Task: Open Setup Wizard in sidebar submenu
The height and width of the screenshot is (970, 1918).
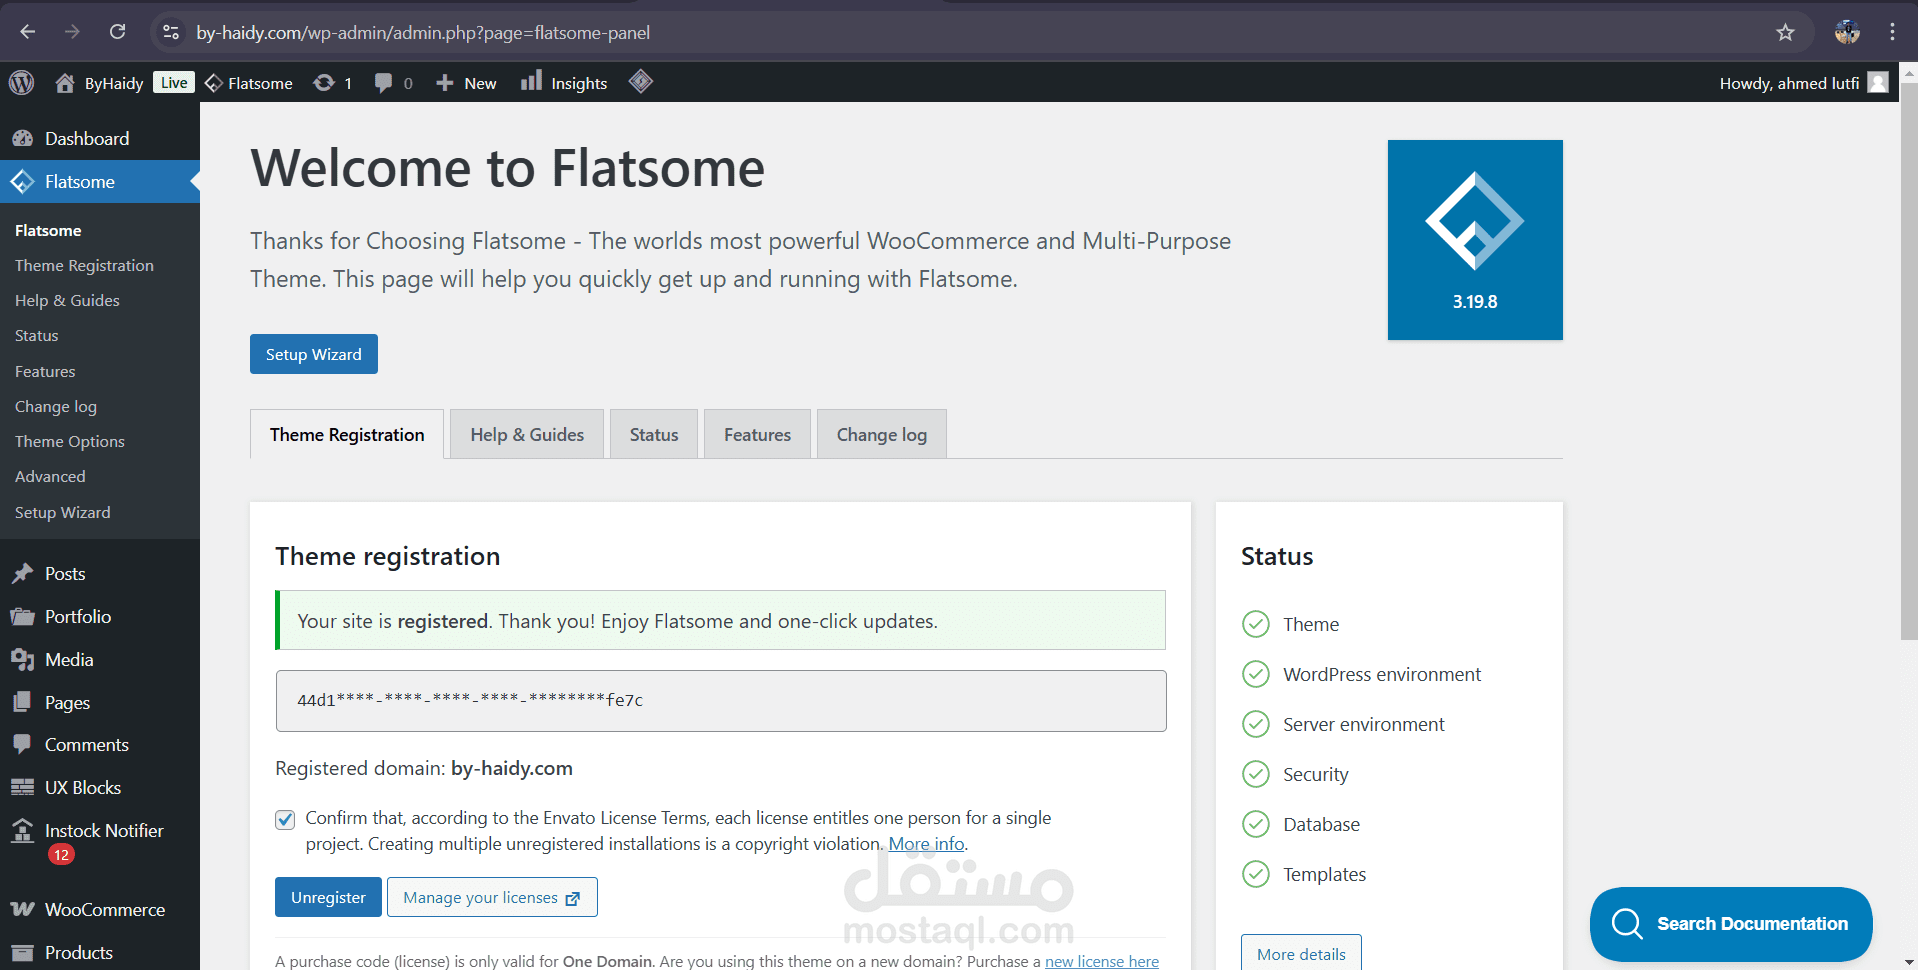Action: [x=63, y=512]
